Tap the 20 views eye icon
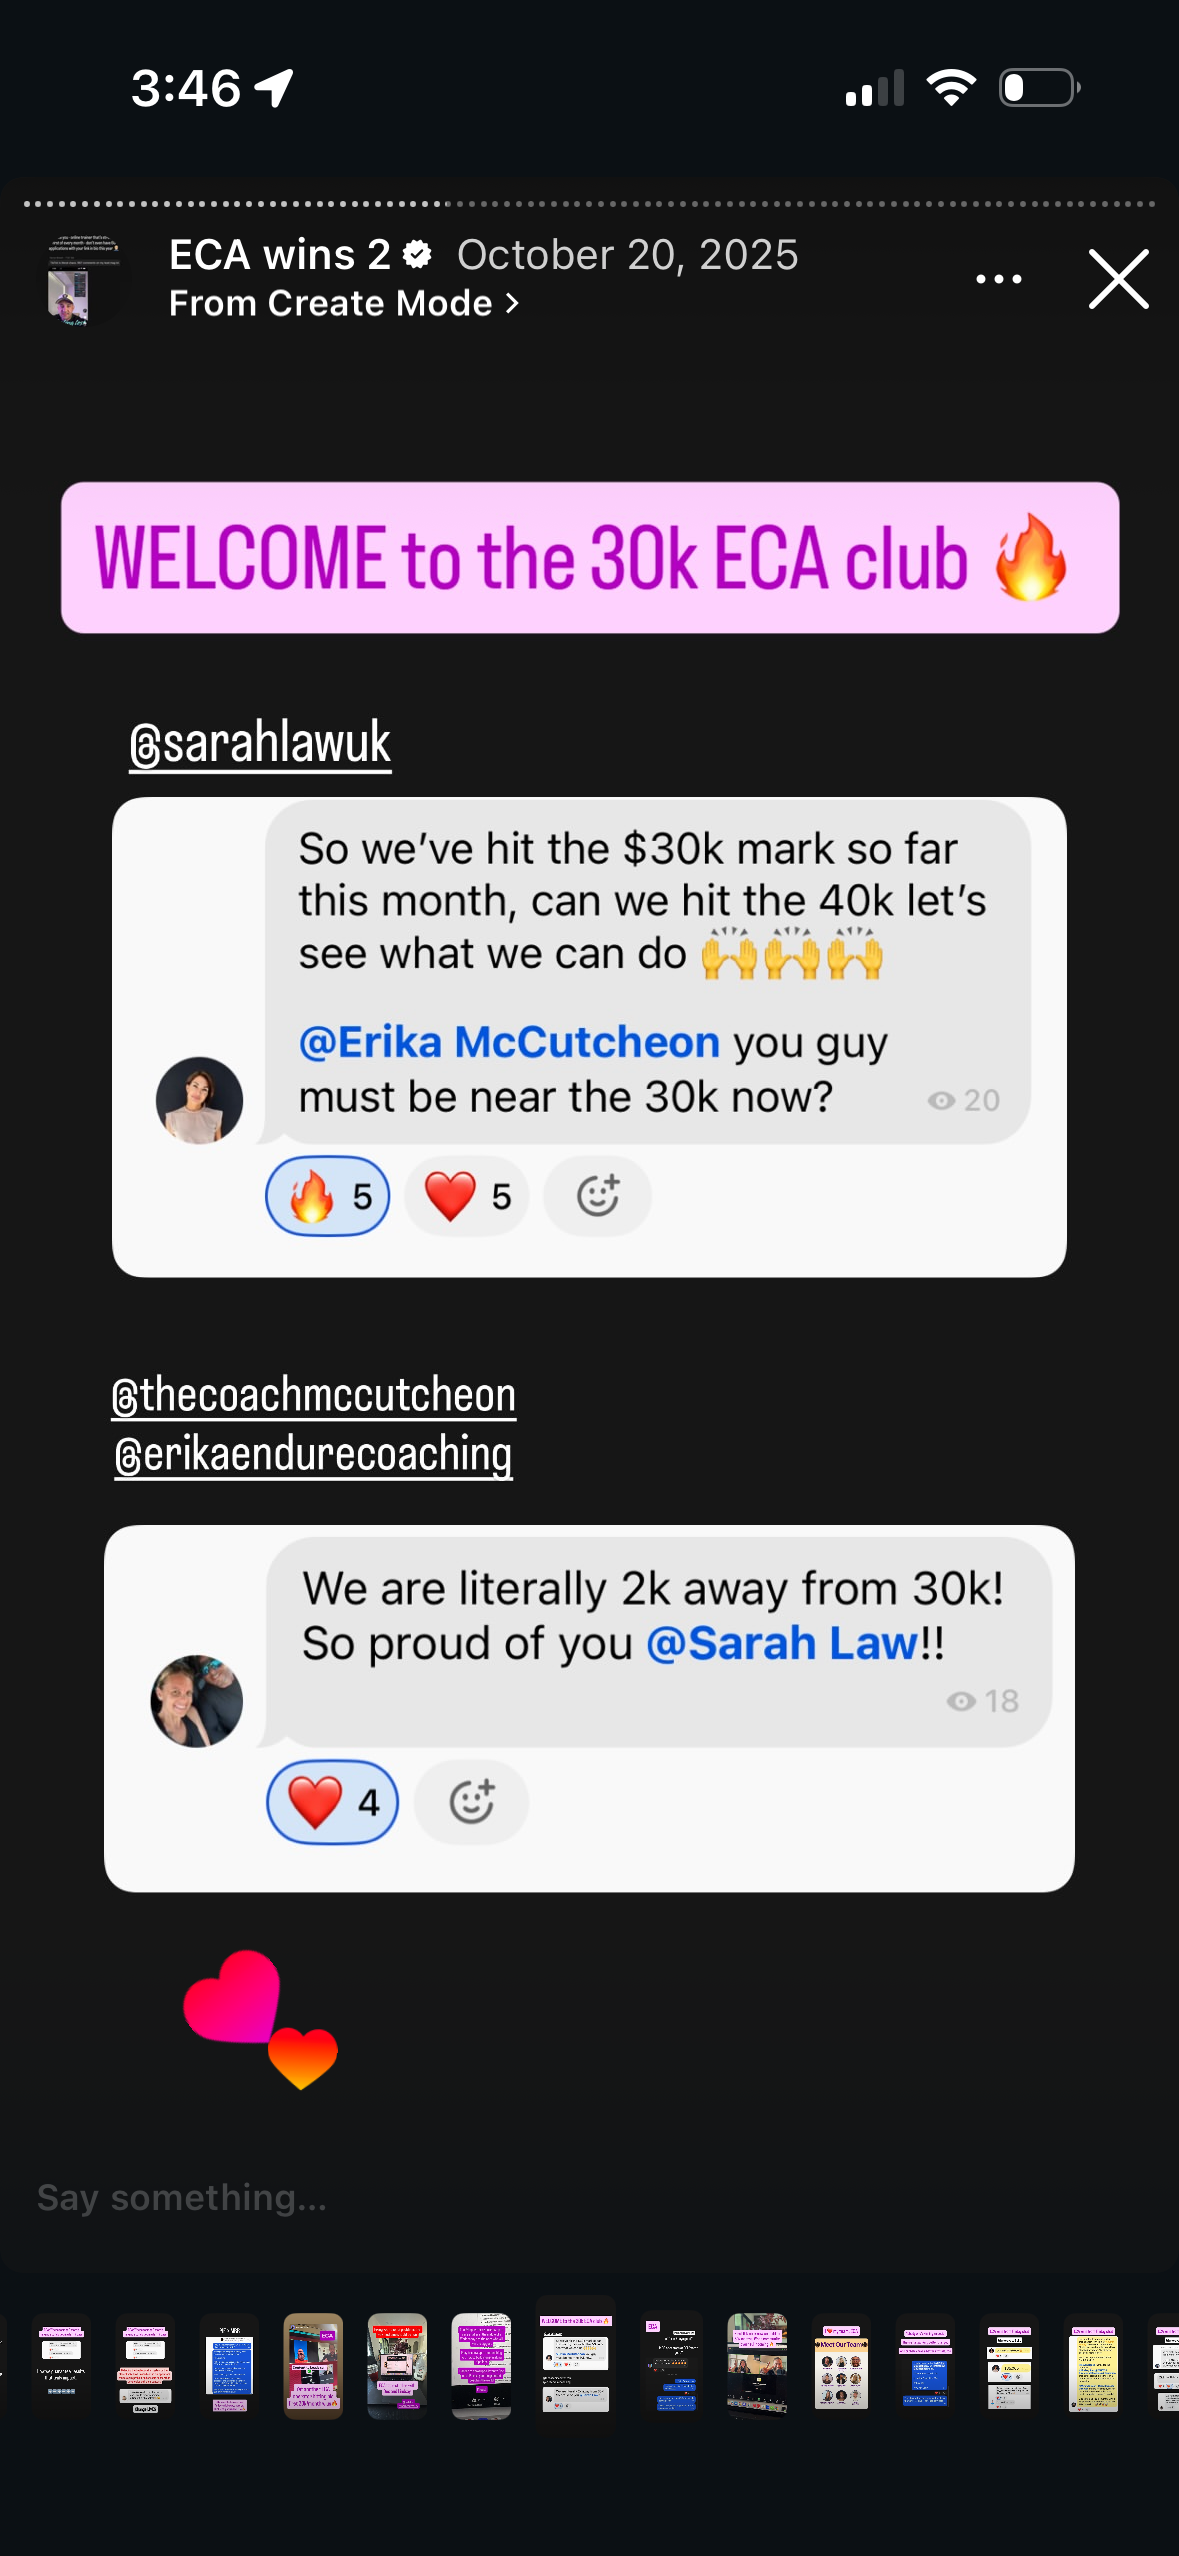 pos(941,1100)
